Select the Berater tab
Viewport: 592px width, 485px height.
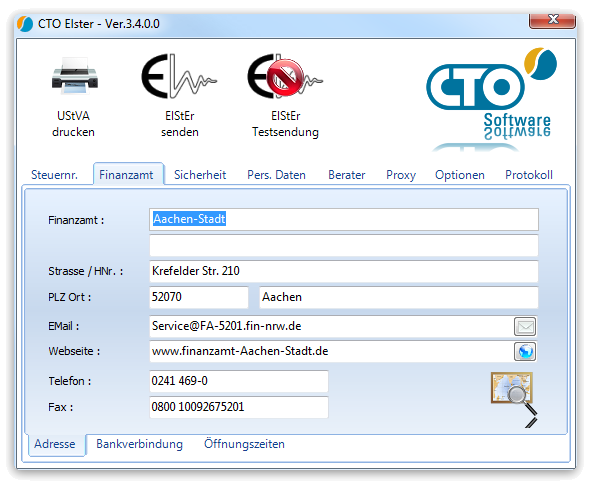(x=347, y=175)
